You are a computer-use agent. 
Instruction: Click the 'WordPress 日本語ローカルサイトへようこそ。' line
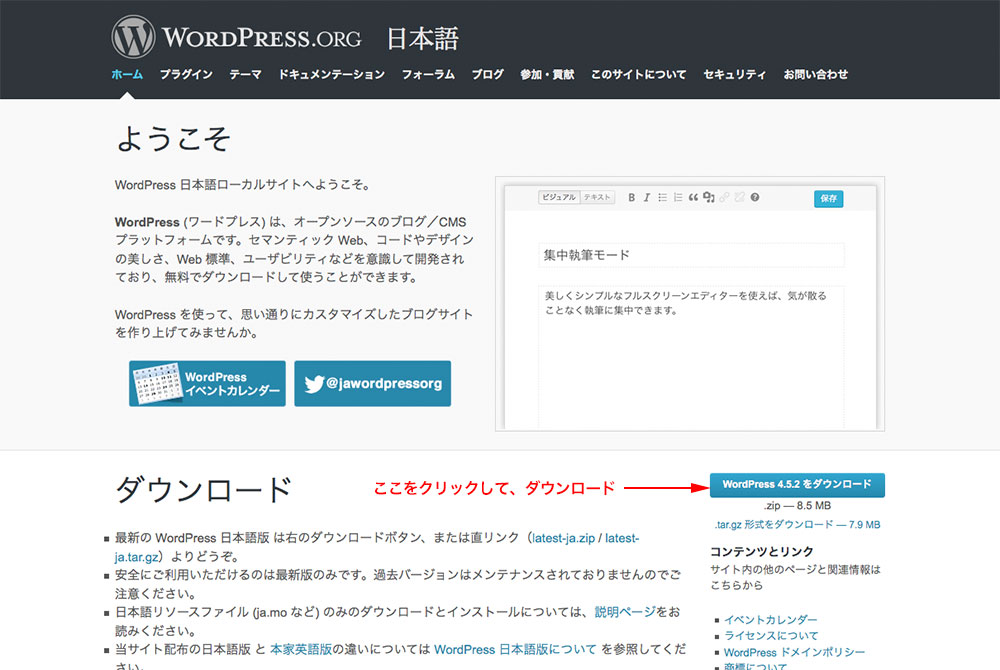point(243,185)
